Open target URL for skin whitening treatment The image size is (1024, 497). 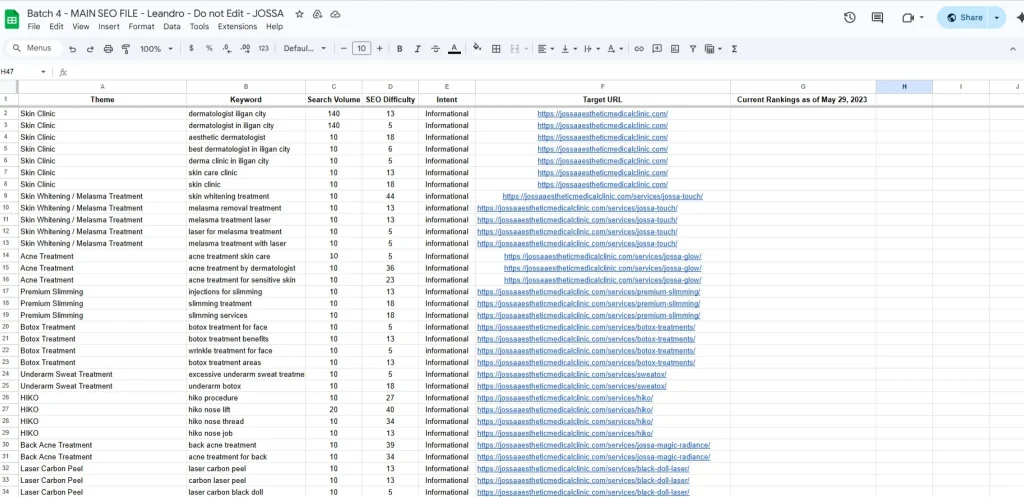click(603, 196)
